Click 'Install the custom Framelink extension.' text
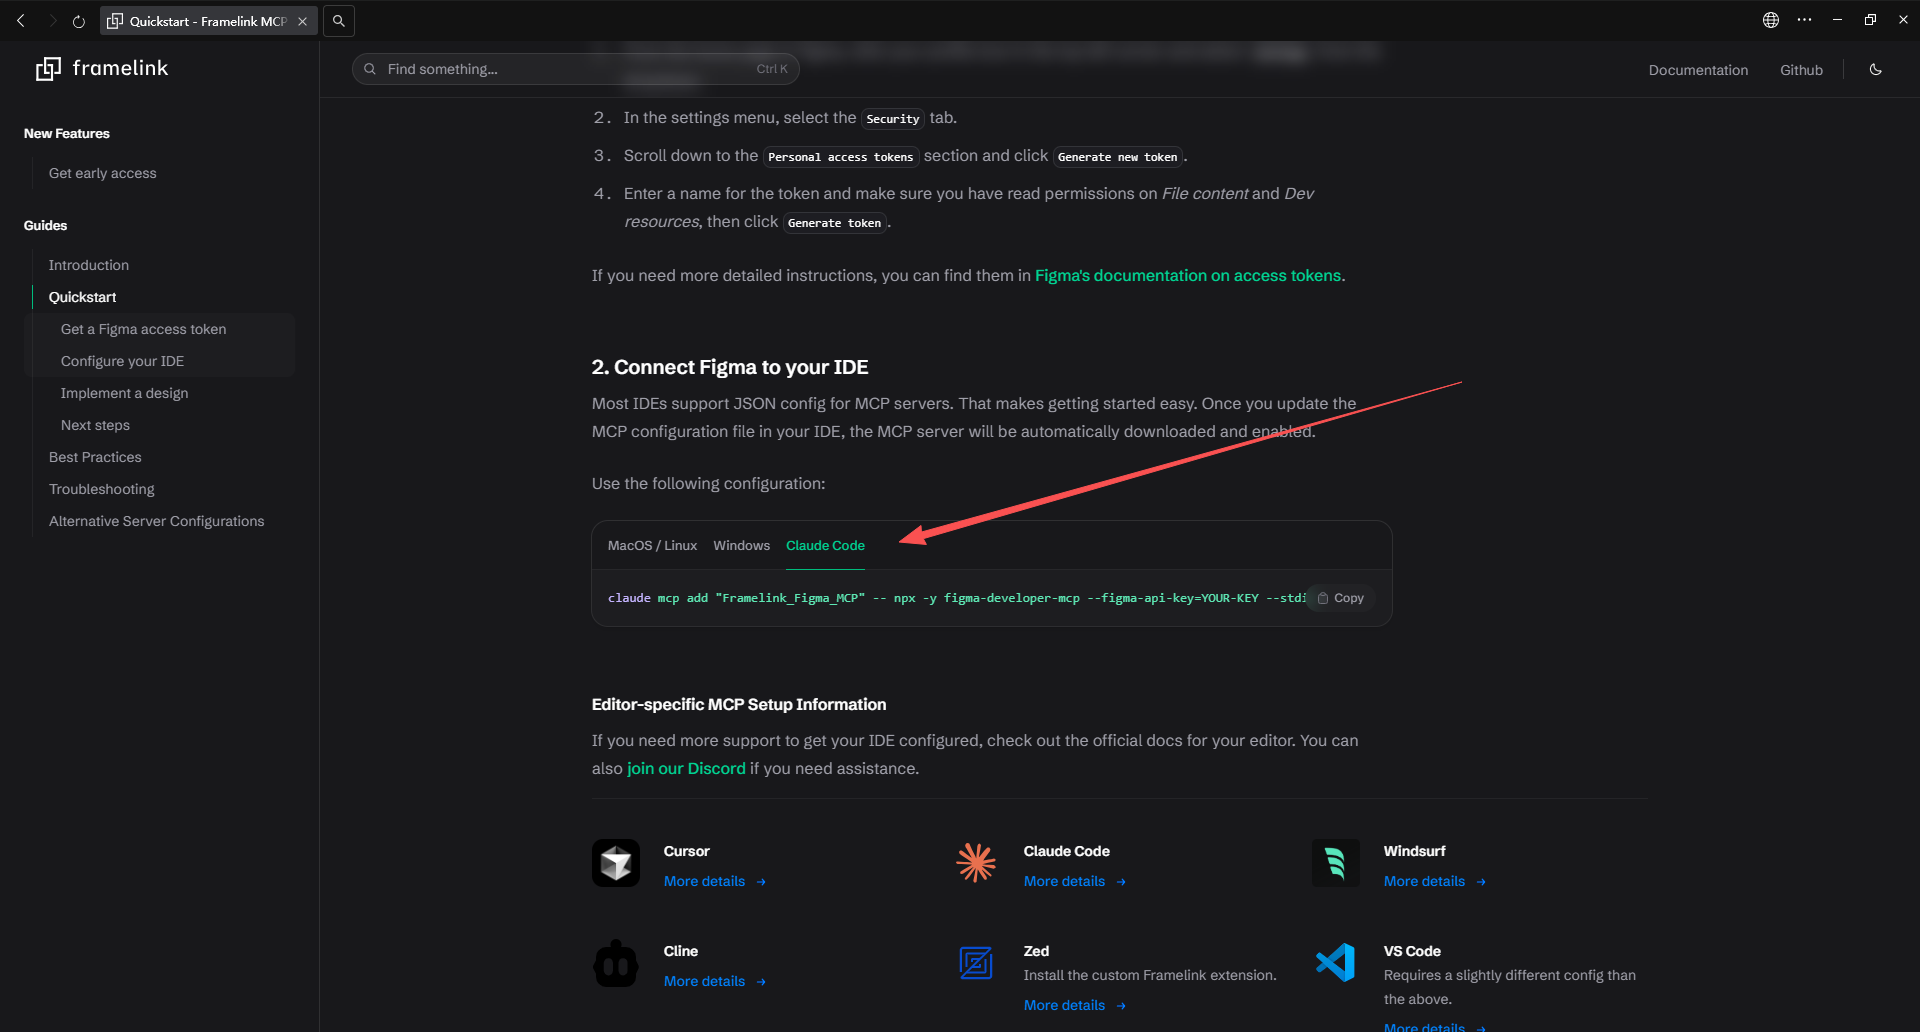 [x=1150, y=975]
